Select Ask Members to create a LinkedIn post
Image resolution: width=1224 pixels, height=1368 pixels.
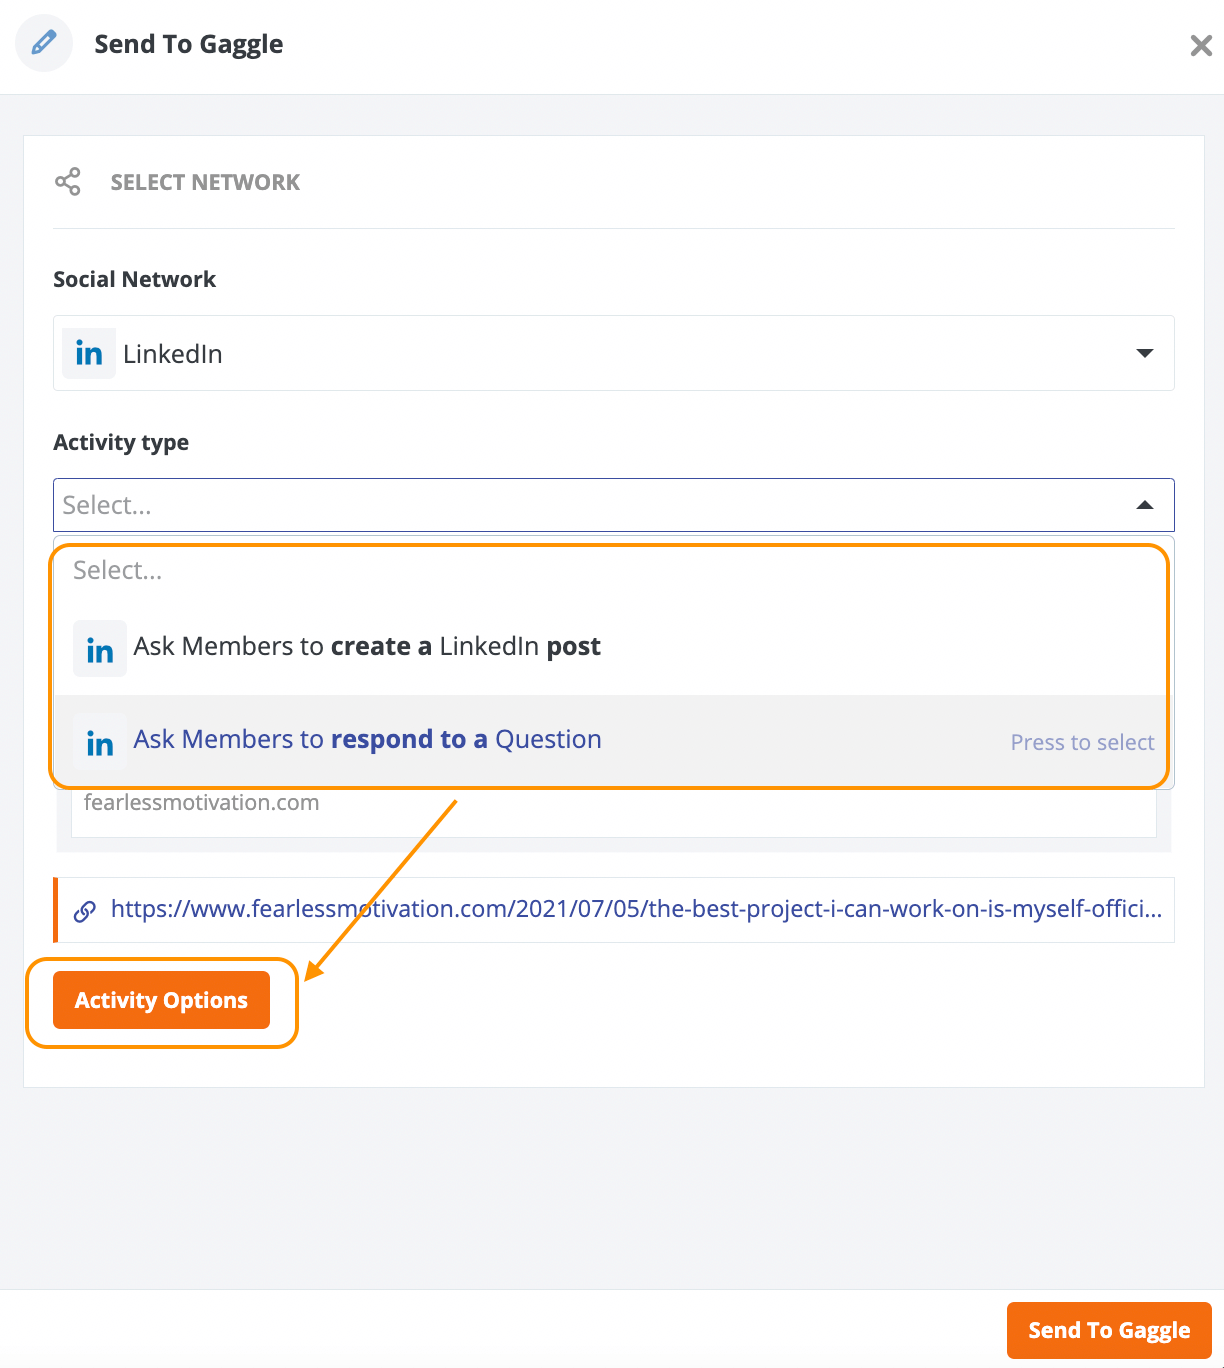pos(613,648)
